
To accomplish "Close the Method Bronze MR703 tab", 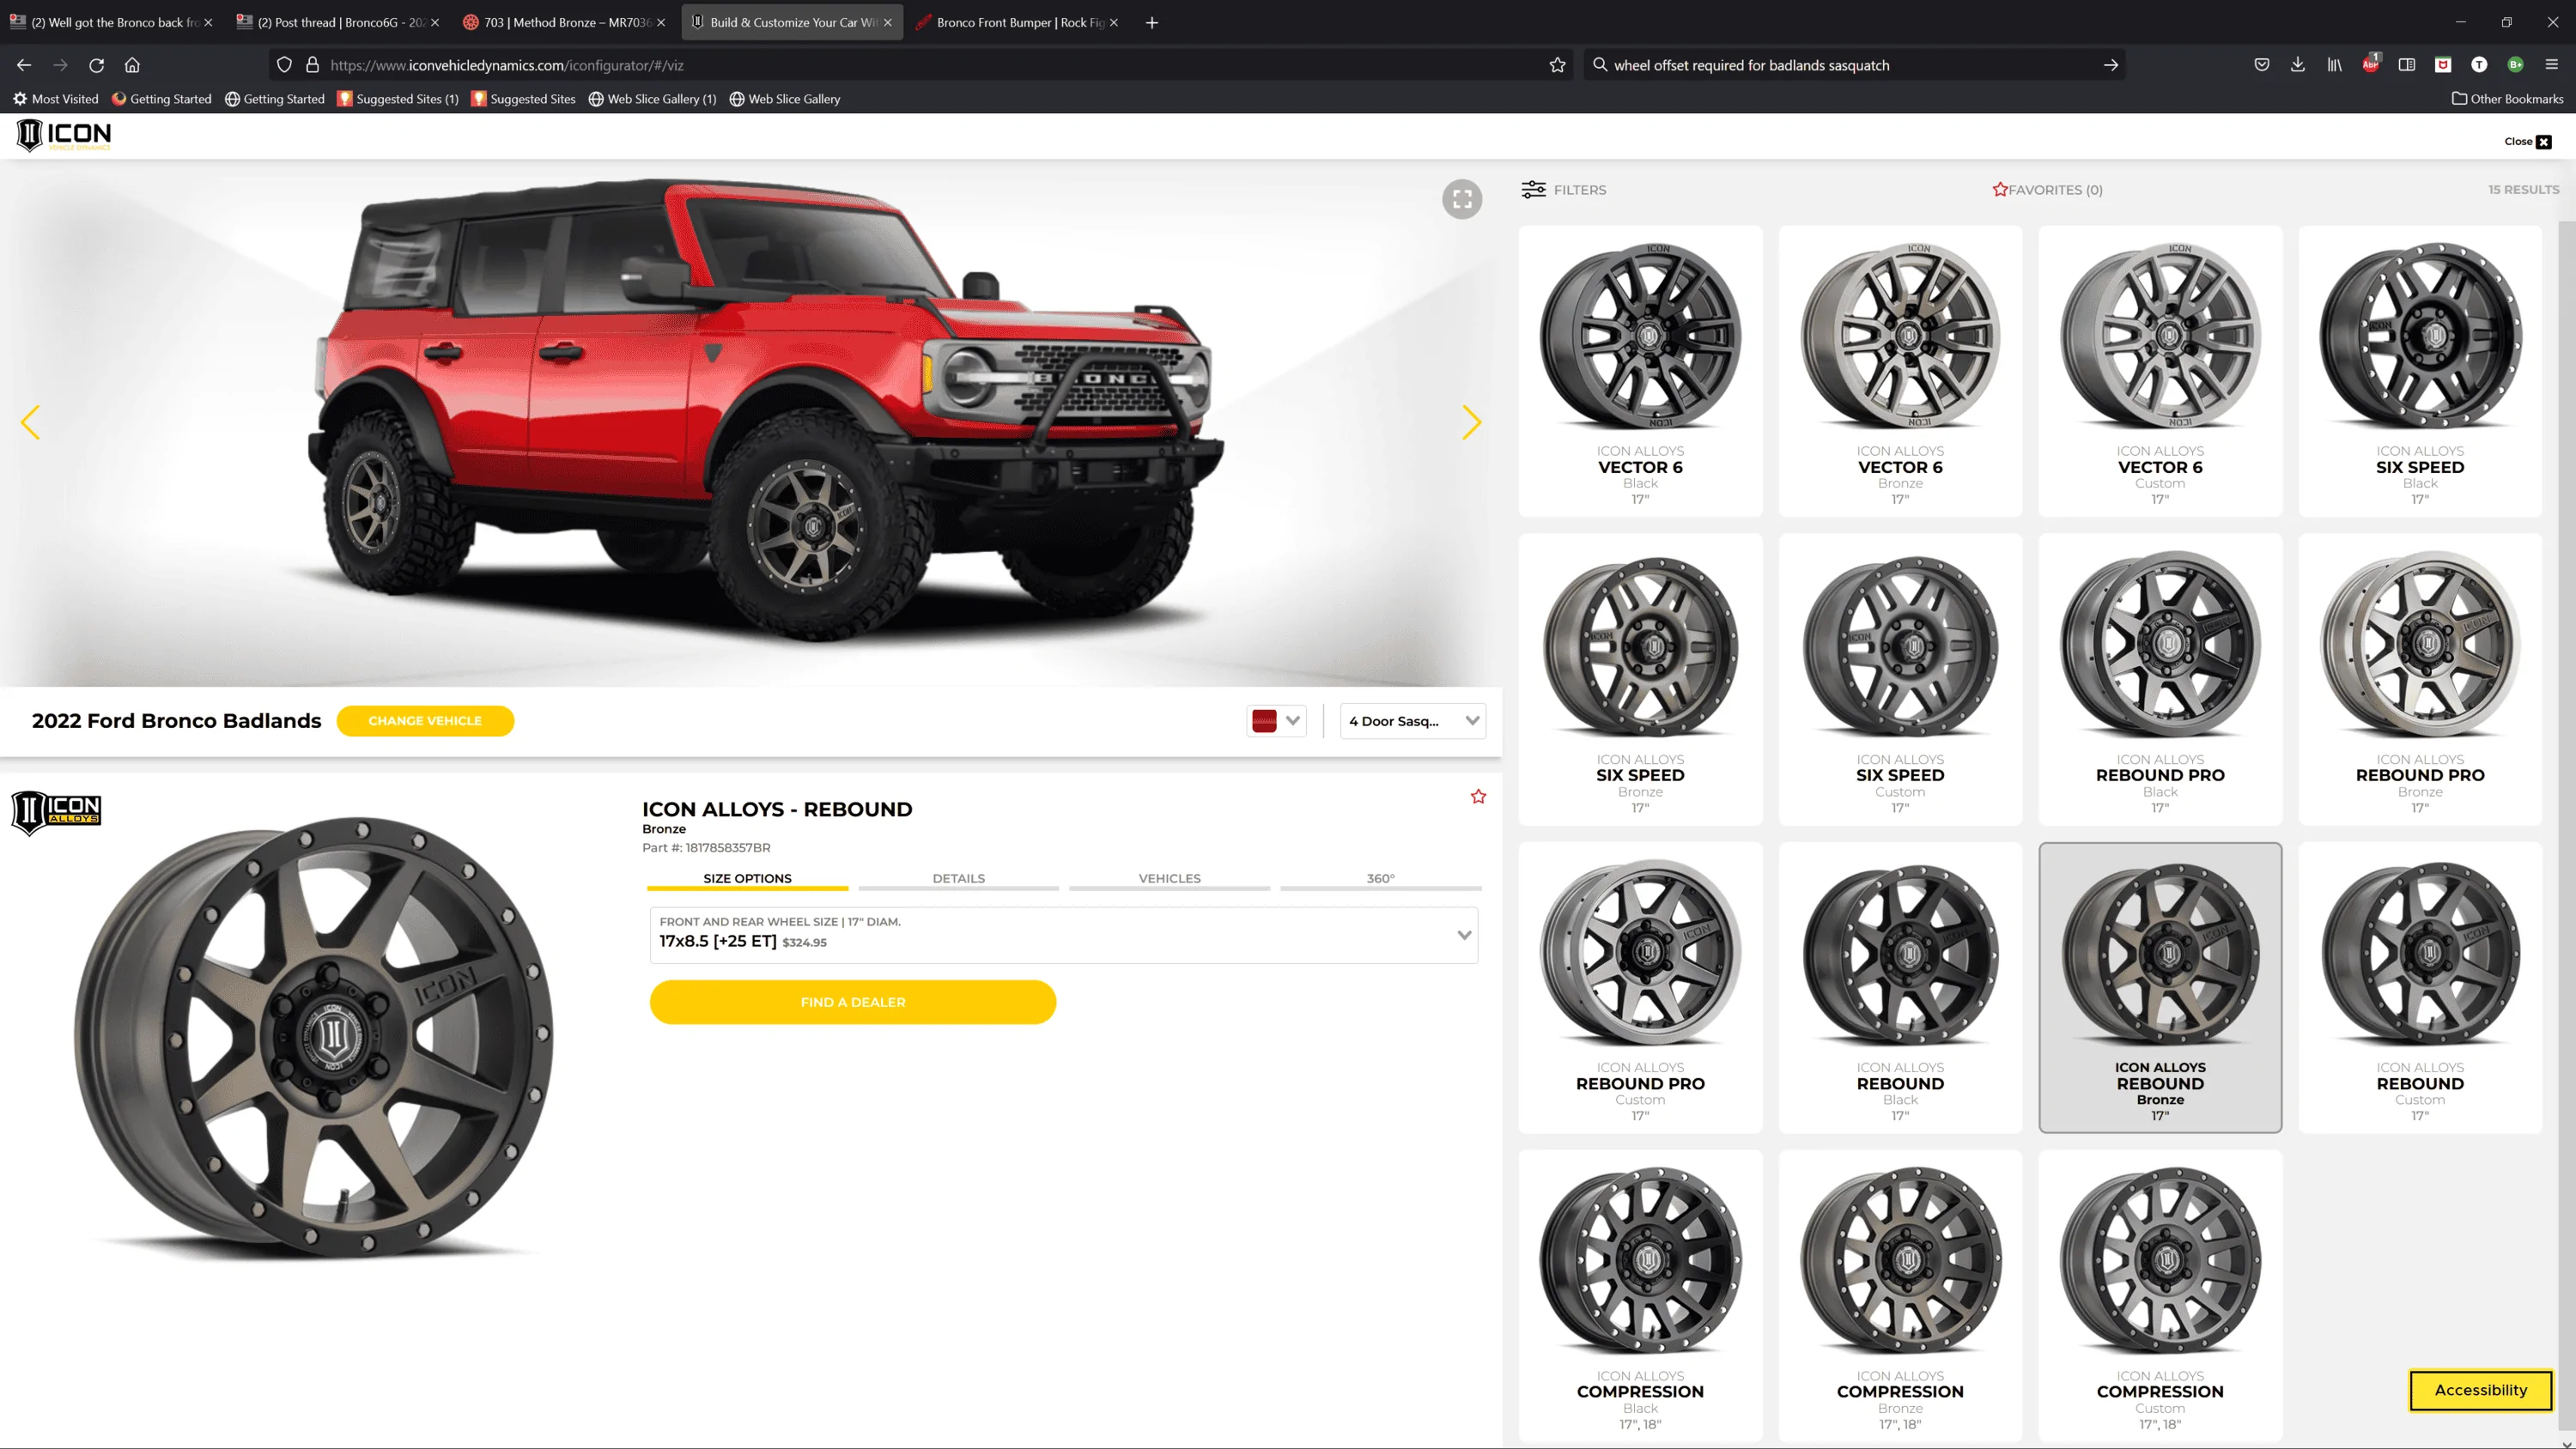I will coord(660,22).
